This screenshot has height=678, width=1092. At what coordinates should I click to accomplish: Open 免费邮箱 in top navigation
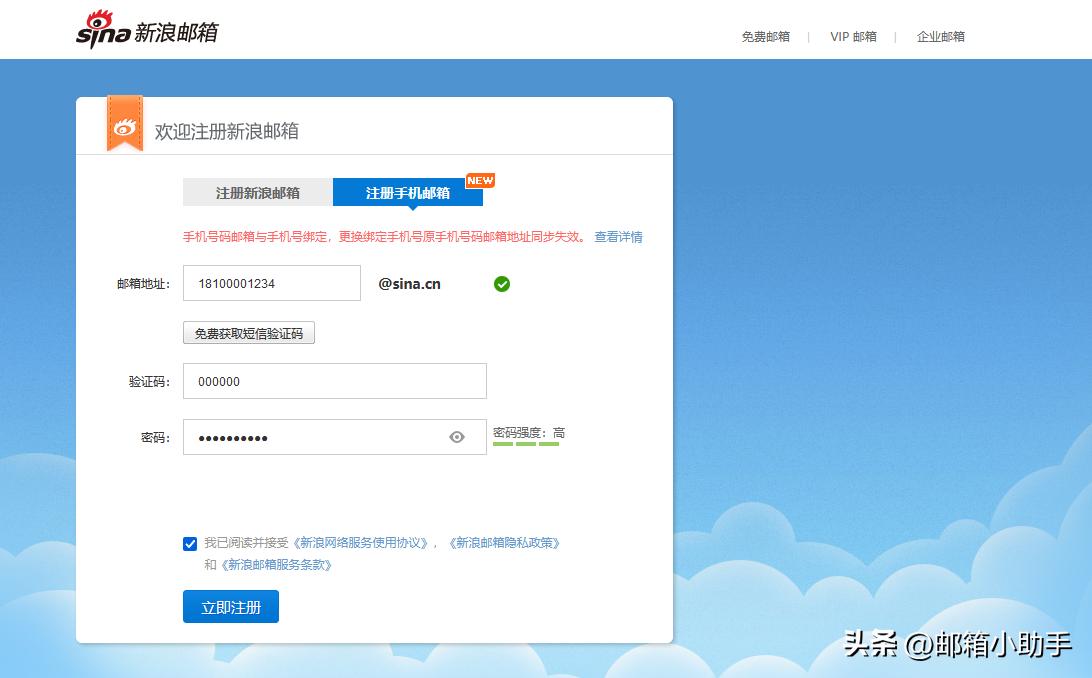pos(765,37)
